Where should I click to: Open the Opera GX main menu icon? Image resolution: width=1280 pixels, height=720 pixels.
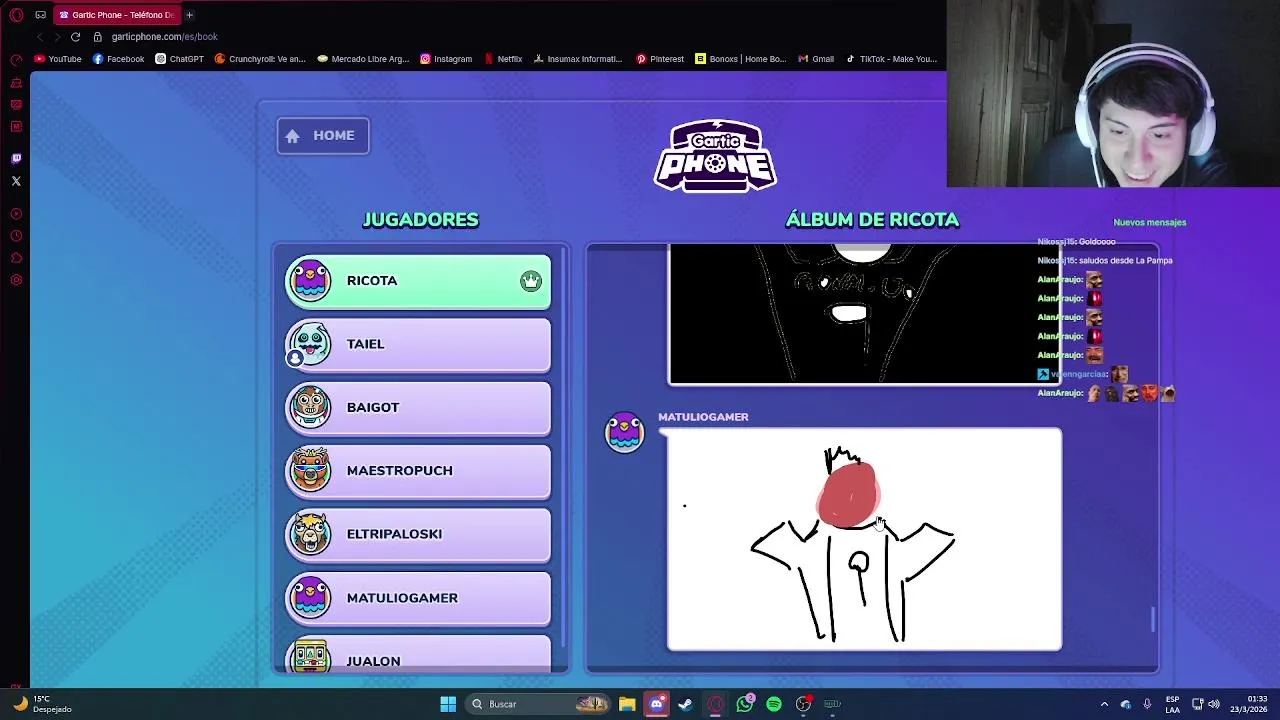coord(16,15)
